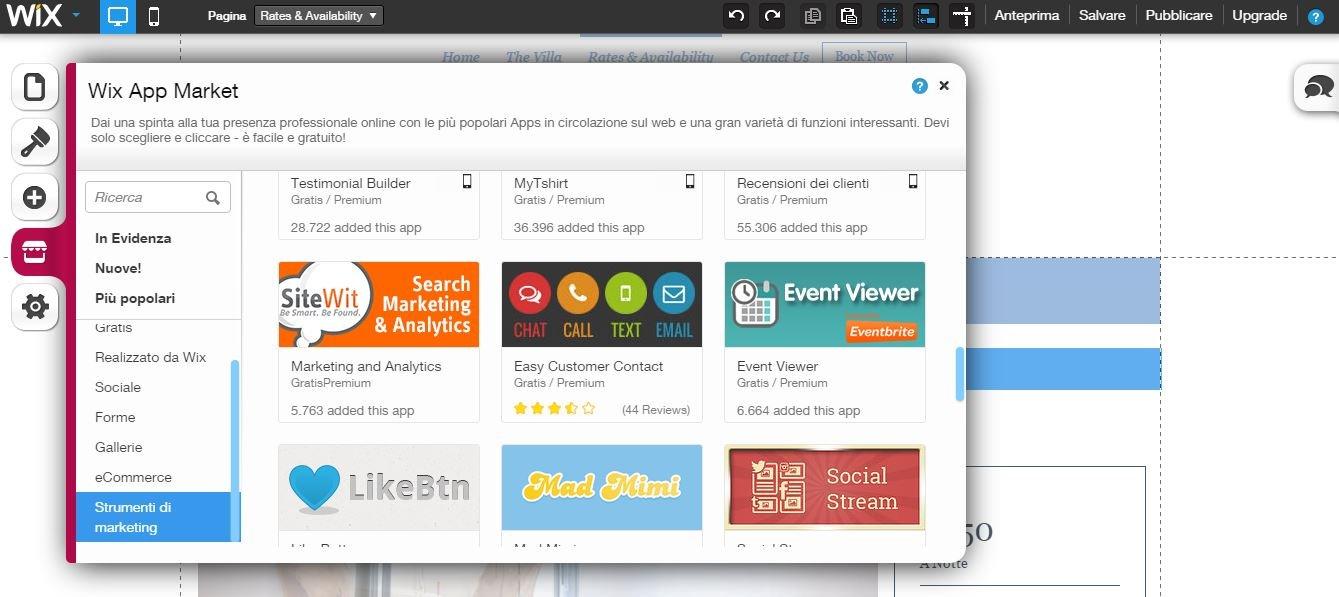The height and width of the screenshot is (597, 1339).
Task: Open the Pagina page selector dropdown
Action: click(x=318, y=16)
